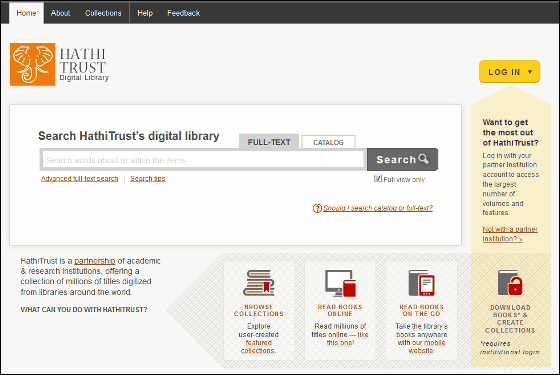Open 'Should I search catalog or full-text?' link
This screenshot has width=560, height=375.
(x=378, y=208)
